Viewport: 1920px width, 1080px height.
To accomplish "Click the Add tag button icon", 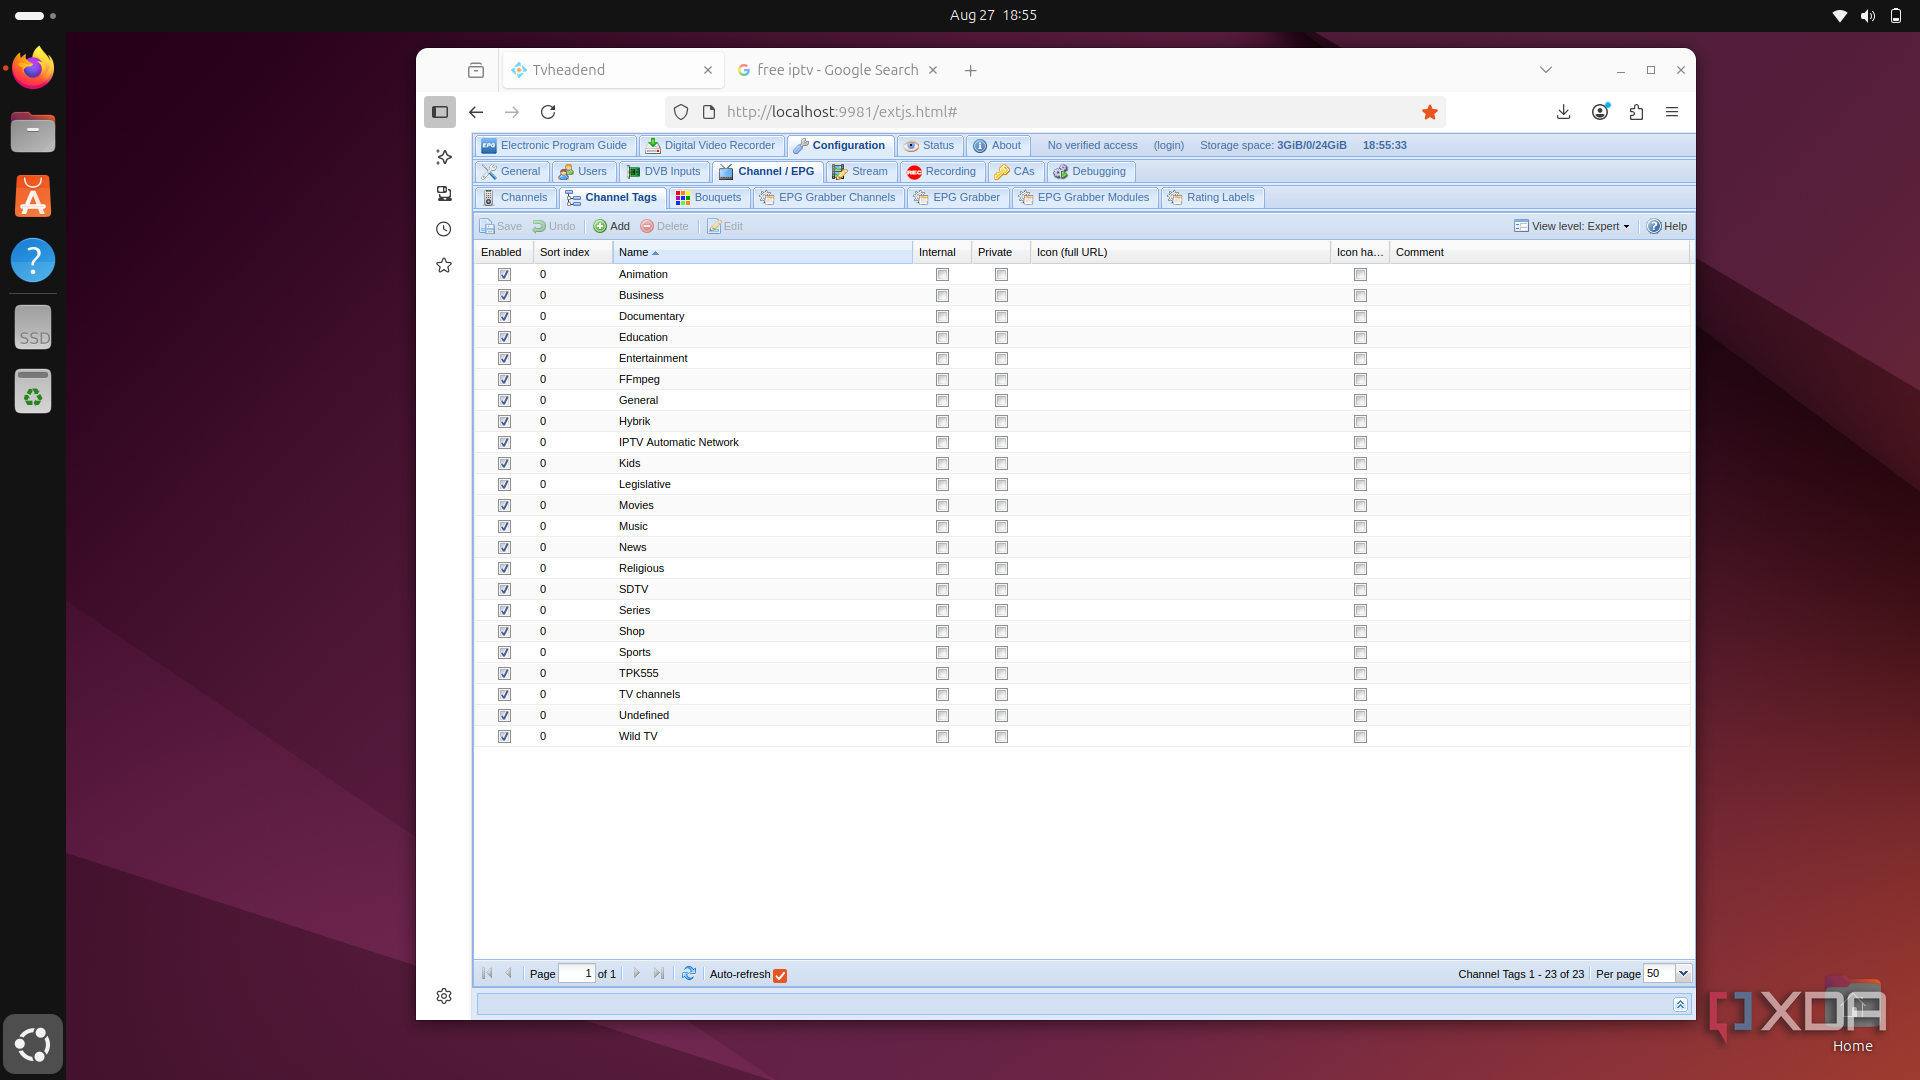I will 600,227.
